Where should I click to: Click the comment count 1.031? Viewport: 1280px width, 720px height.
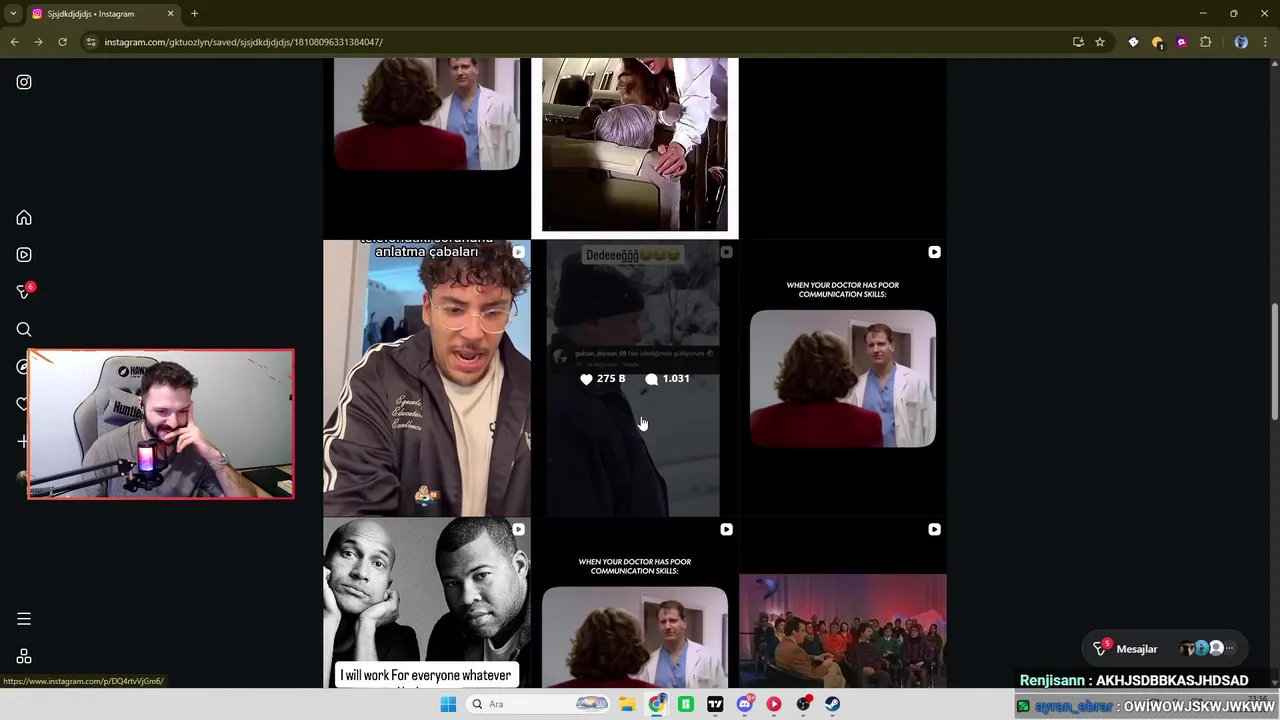click(667, 379)
